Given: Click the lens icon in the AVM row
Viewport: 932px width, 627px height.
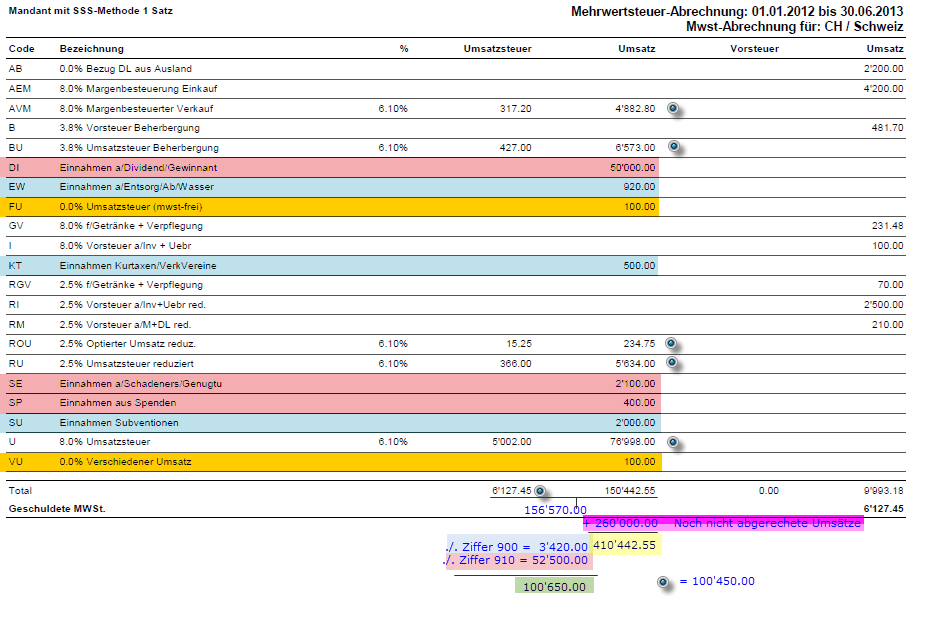Looking at the screenshot, I should (x=674, y=108).
